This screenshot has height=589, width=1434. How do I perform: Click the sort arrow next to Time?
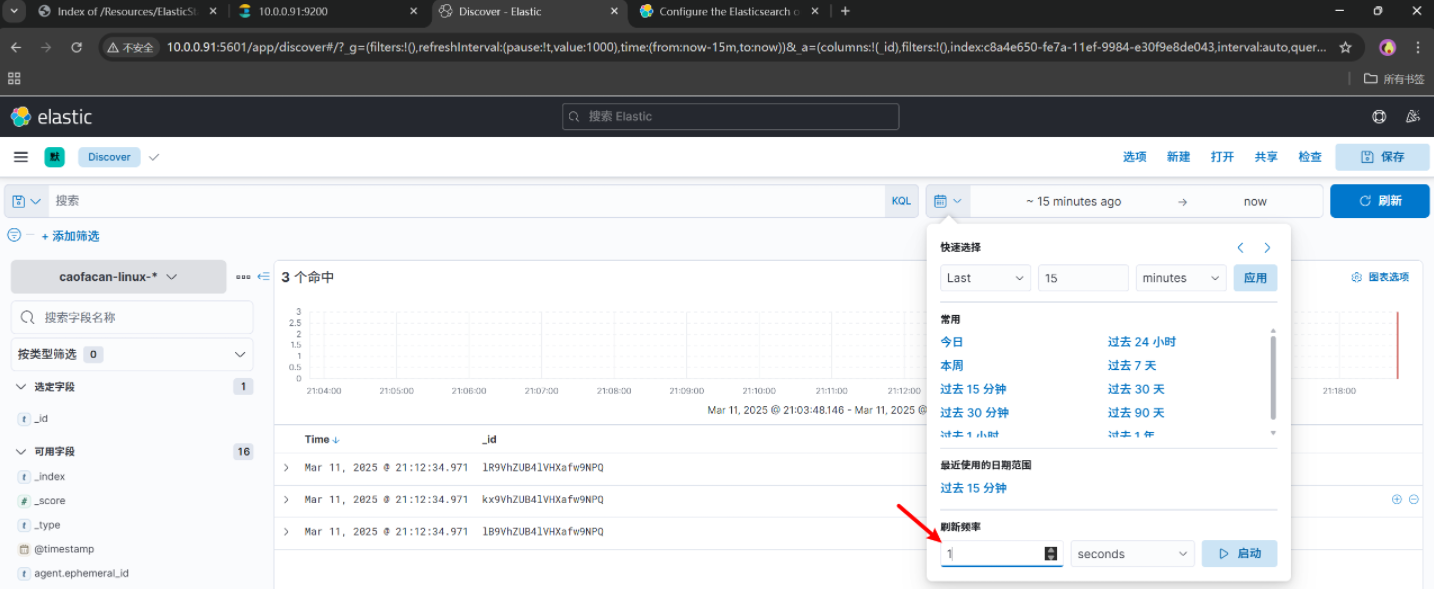[x=336, y=440]
